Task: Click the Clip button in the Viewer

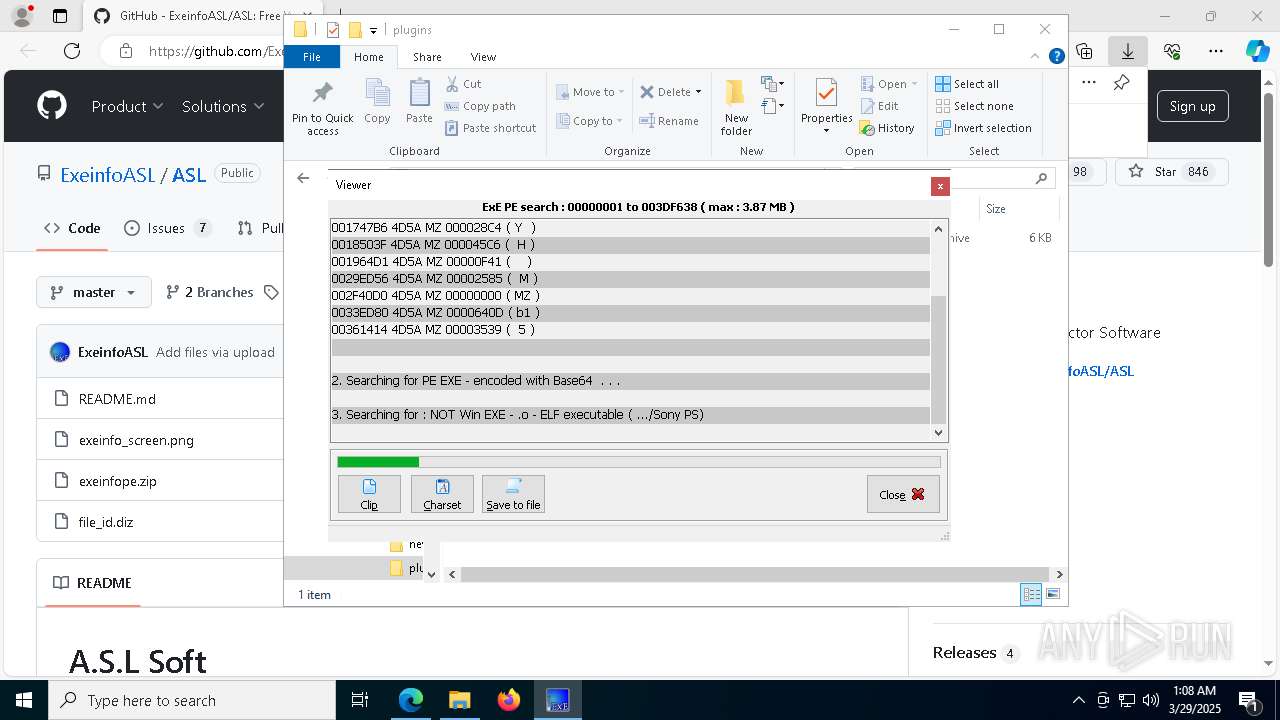Action: (369, 494)
